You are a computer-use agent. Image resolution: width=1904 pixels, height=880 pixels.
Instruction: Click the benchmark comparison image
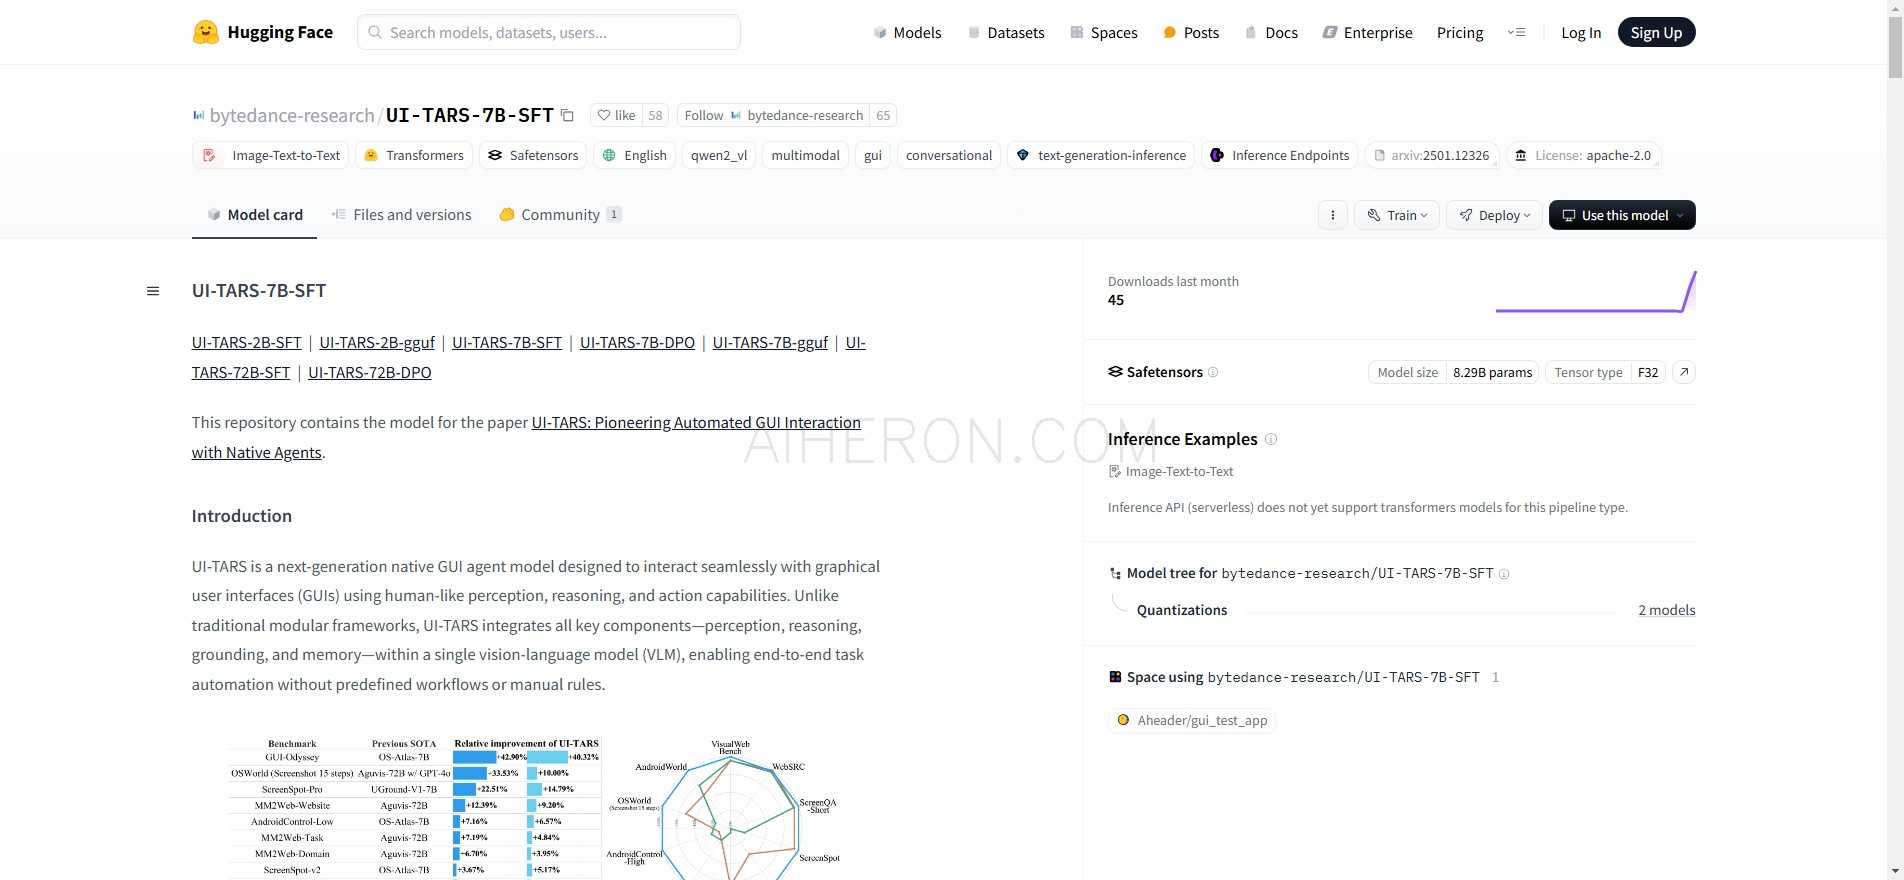(536, 808)
